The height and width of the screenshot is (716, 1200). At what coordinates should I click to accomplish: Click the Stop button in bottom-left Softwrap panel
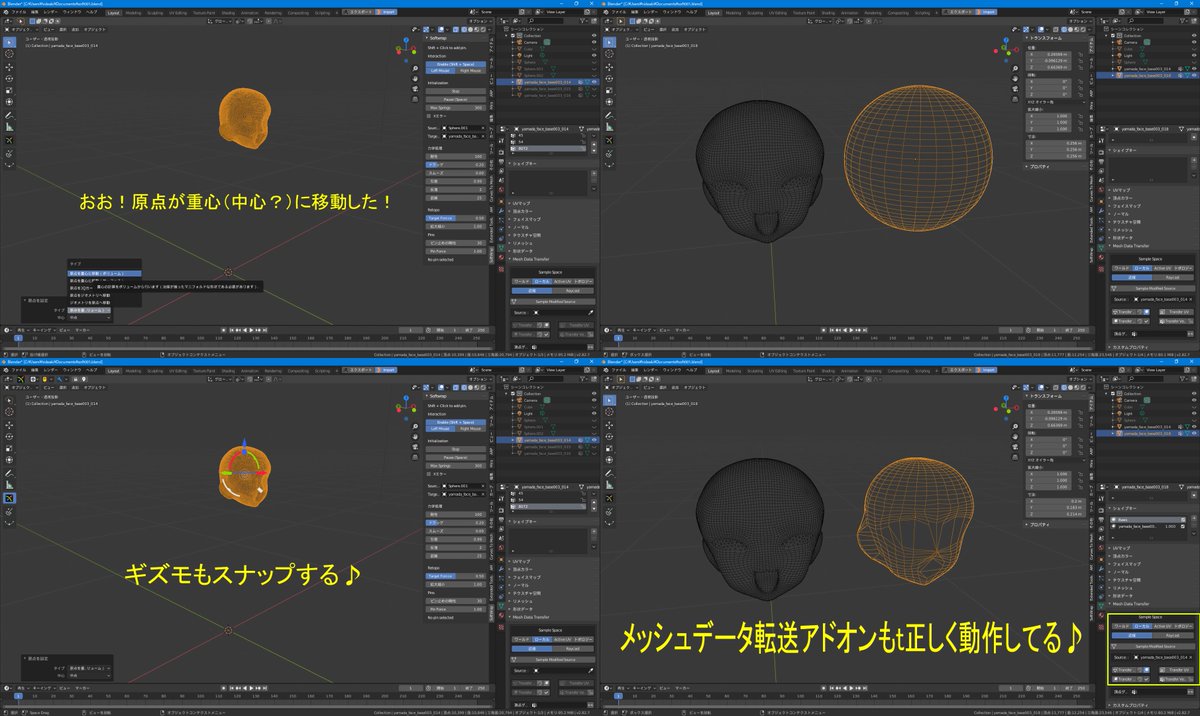point(456,449)
